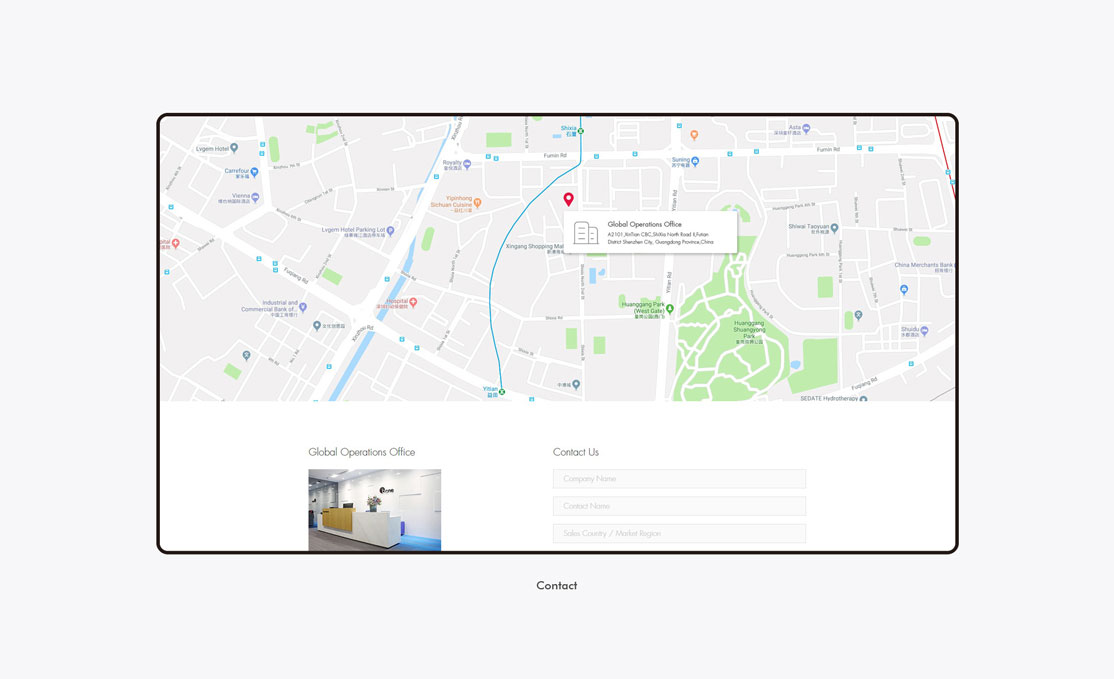This screenshot has width=1114, height=679.
Task: Click the Shiwai Taoyuan map marker
Action: (834, 228)
